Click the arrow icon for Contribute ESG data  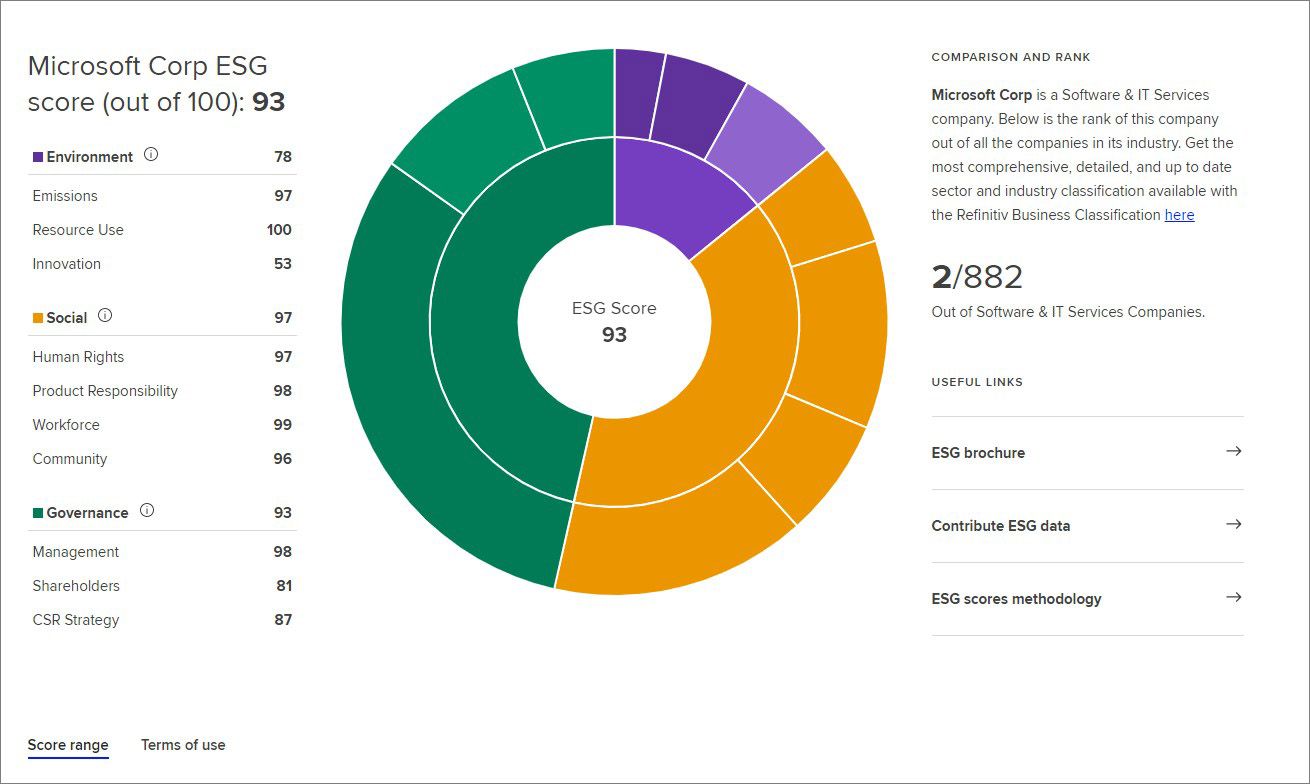click(x=1234, y=524)
